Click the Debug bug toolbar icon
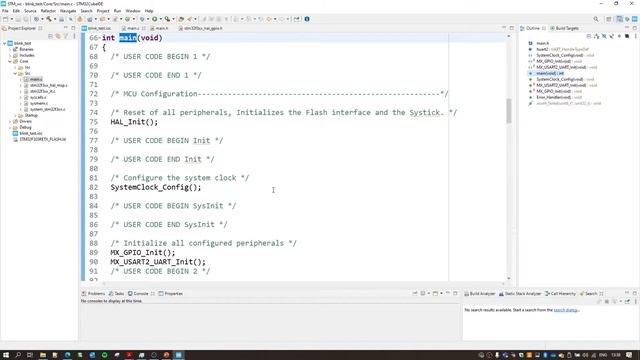The width and height of the screenshot is (640, 360). 142,19
